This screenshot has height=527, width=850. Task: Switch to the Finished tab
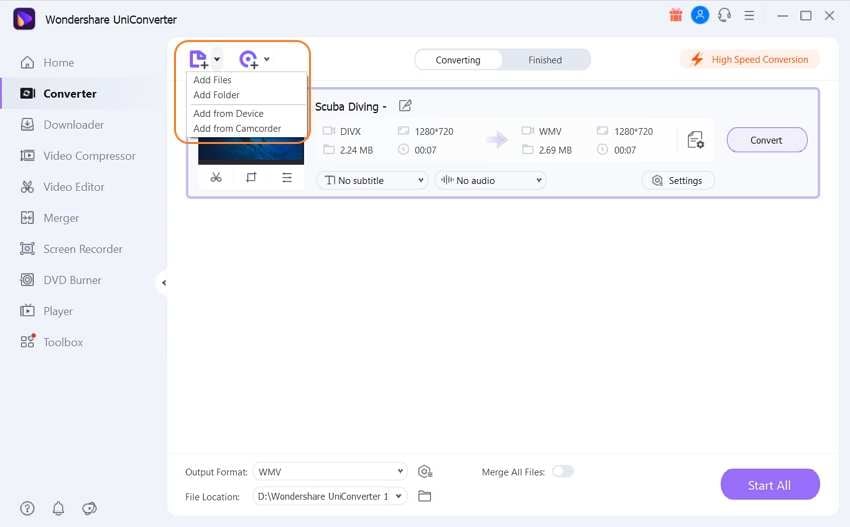tap(545, 60)
